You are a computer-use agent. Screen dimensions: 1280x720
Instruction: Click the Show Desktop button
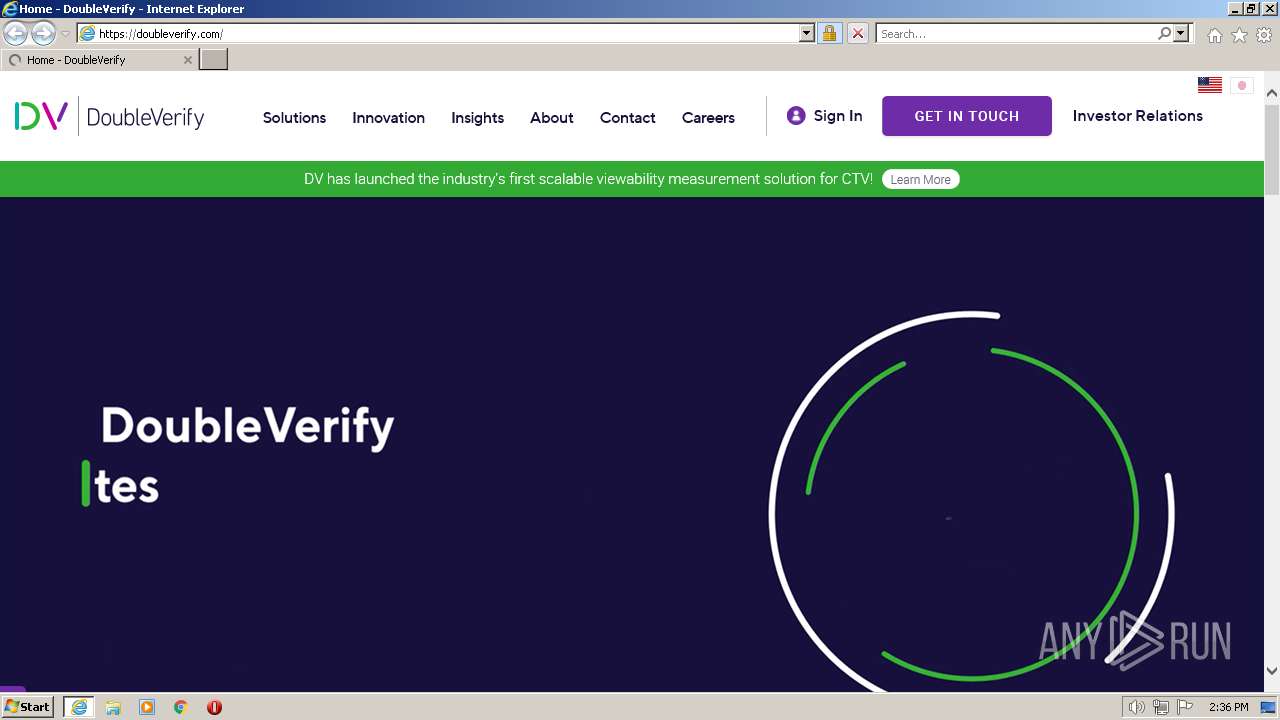(x=1269, y=707)
